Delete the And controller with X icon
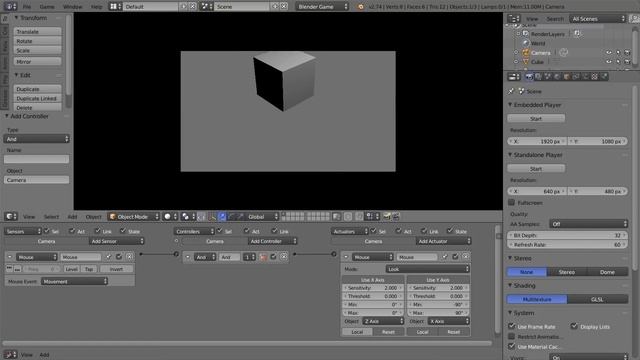This screenshot has width=640, height=360. click(x=284, y=257)
